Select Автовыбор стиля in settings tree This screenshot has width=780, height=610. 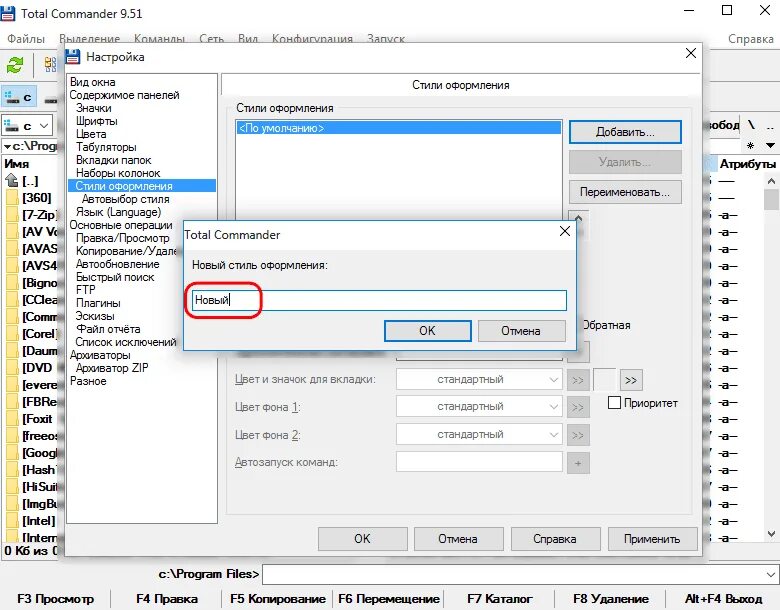click(x=125, y=199)
